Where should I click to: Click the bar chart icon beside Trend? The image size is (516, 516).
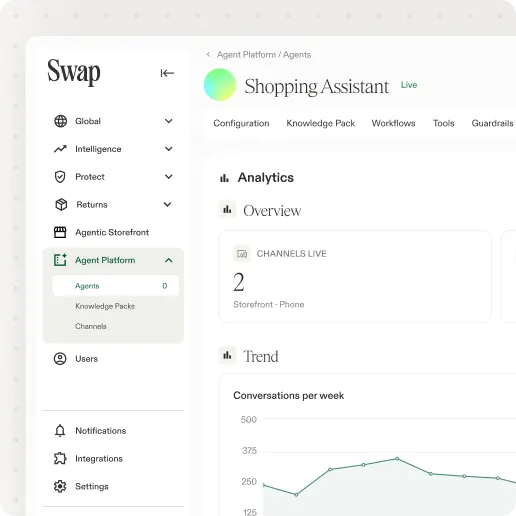(x=227, y=355)
